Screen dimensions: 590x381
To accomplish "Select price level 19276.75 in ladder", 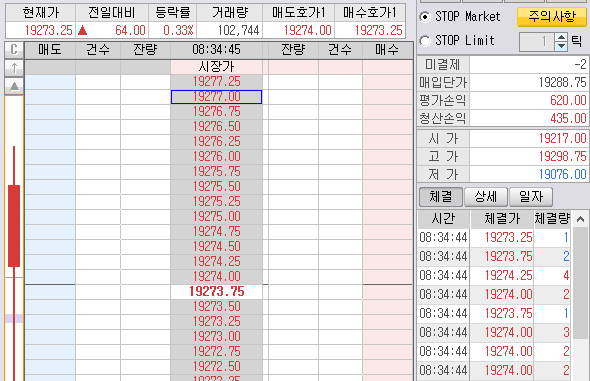I will coord(216,112).
